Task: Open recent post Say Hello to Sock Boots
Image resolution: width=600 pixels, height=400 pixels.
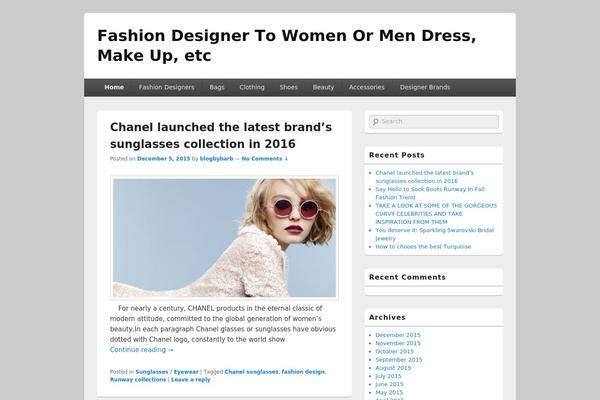Action: [430, 193]
